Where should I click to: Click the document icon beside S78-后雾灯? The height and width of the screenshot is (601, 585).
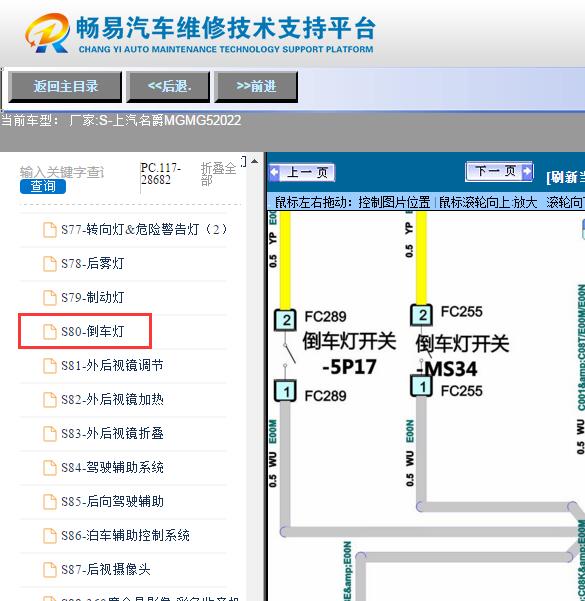[49, 264]
